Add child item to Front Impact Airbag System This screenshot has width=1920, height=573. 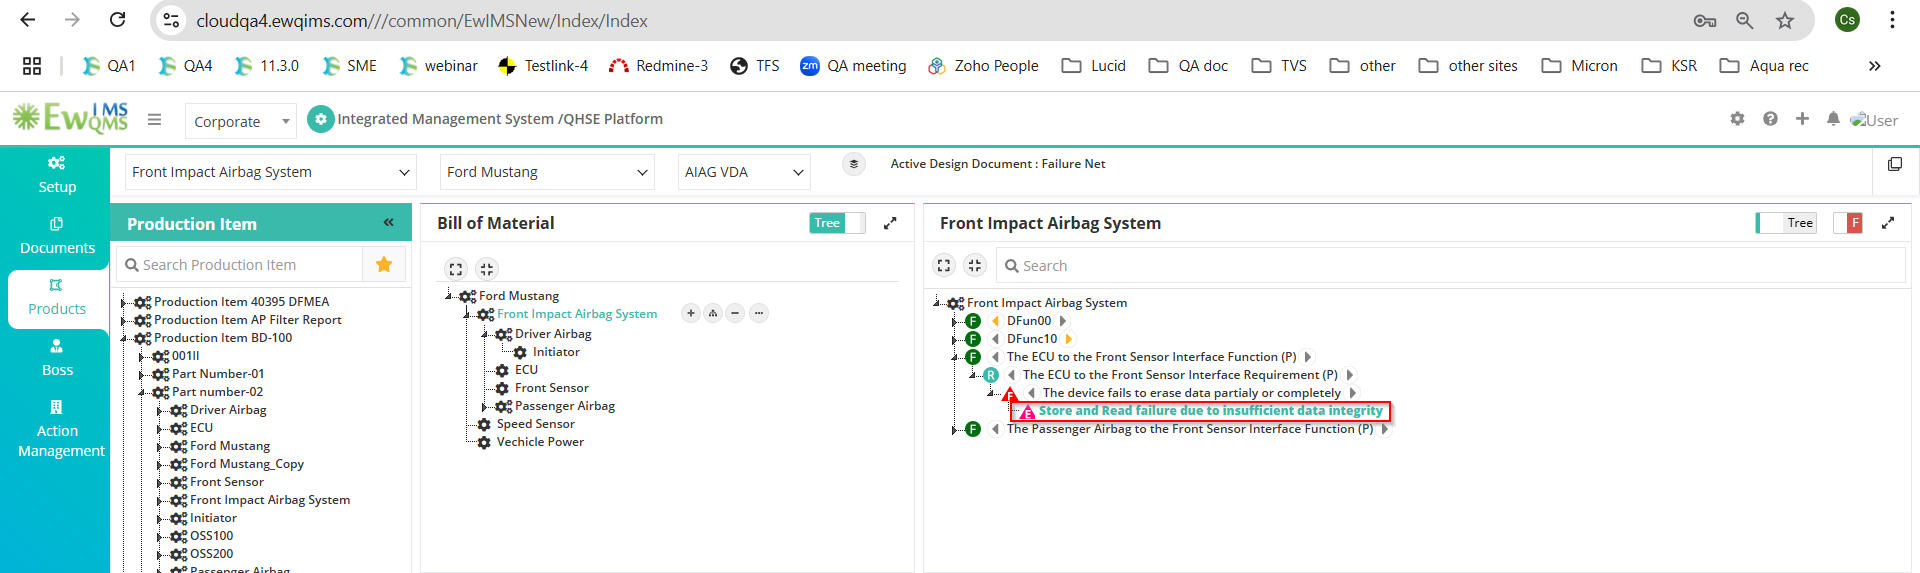[691, 314]
